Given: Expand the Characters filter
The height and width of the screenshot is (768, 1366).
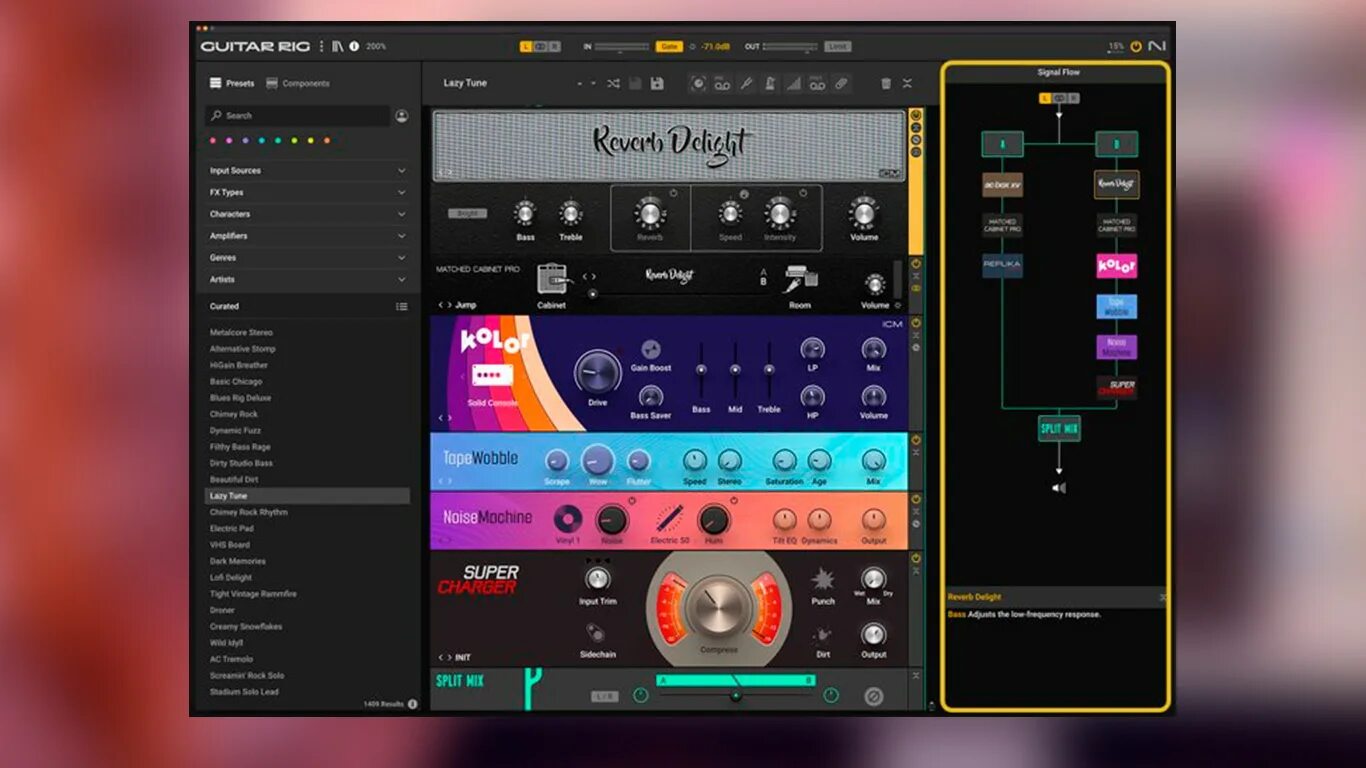Looking at the screenshot, I should [308, 214].
